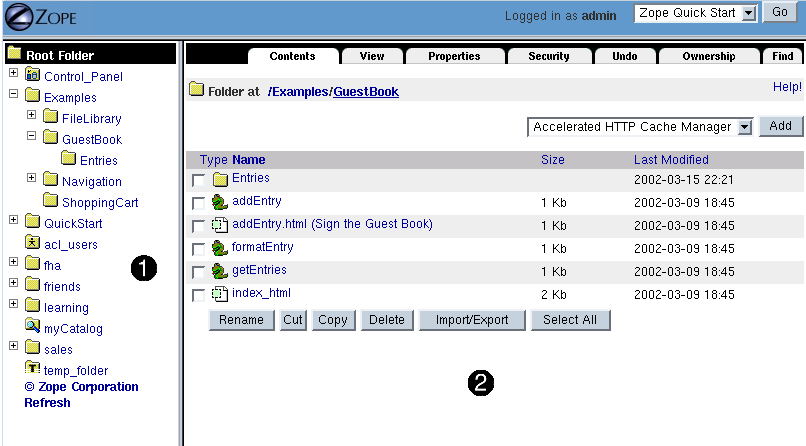Expand the QuickStart folder node
Image resolution: width=806 pixels, height=446 pixels.
(x=13, y=221)
